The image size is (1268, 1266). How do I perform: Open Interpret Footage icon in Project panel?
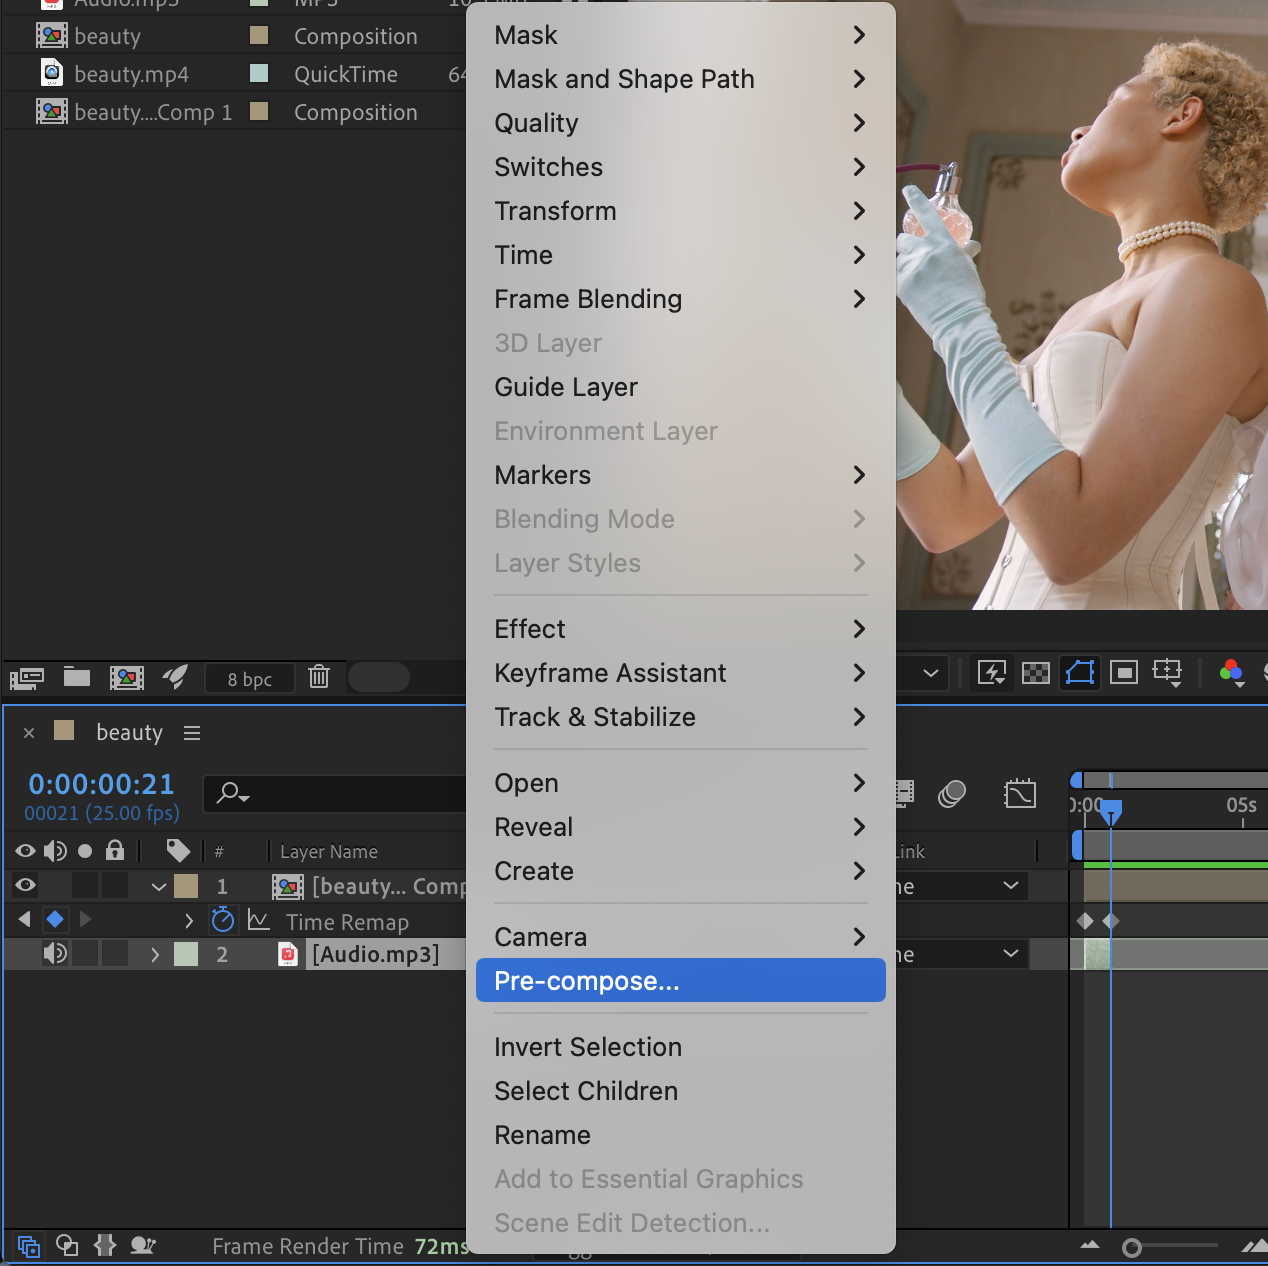pyautogui.click(x=27, y=679)
